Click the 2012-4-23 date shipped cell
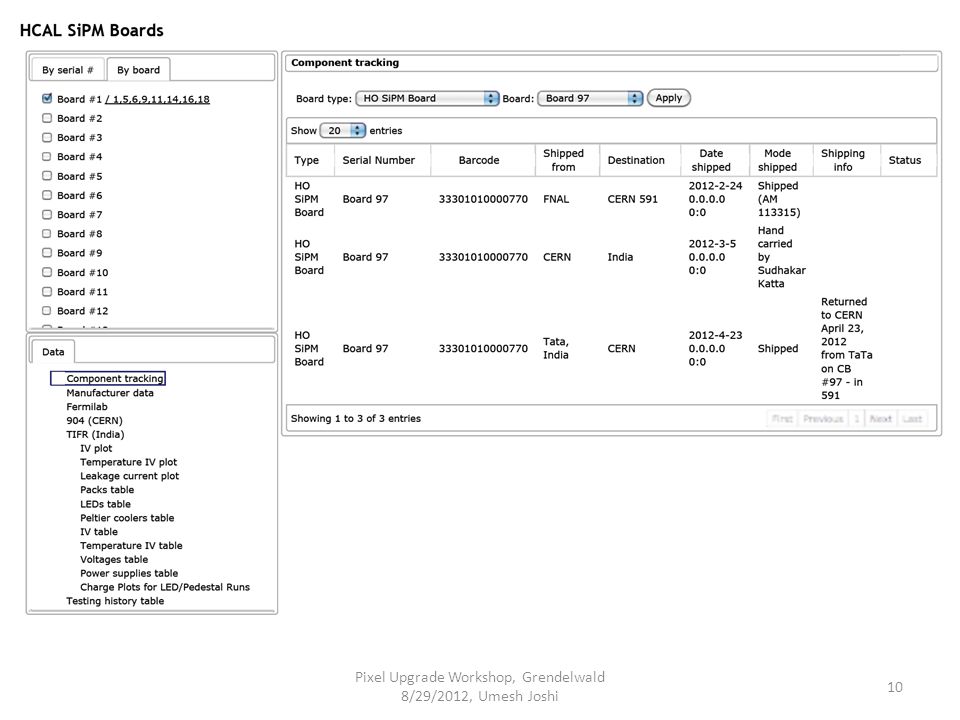Image resolution: width=960 pixels, height=720 pixels. pos(715,348)
